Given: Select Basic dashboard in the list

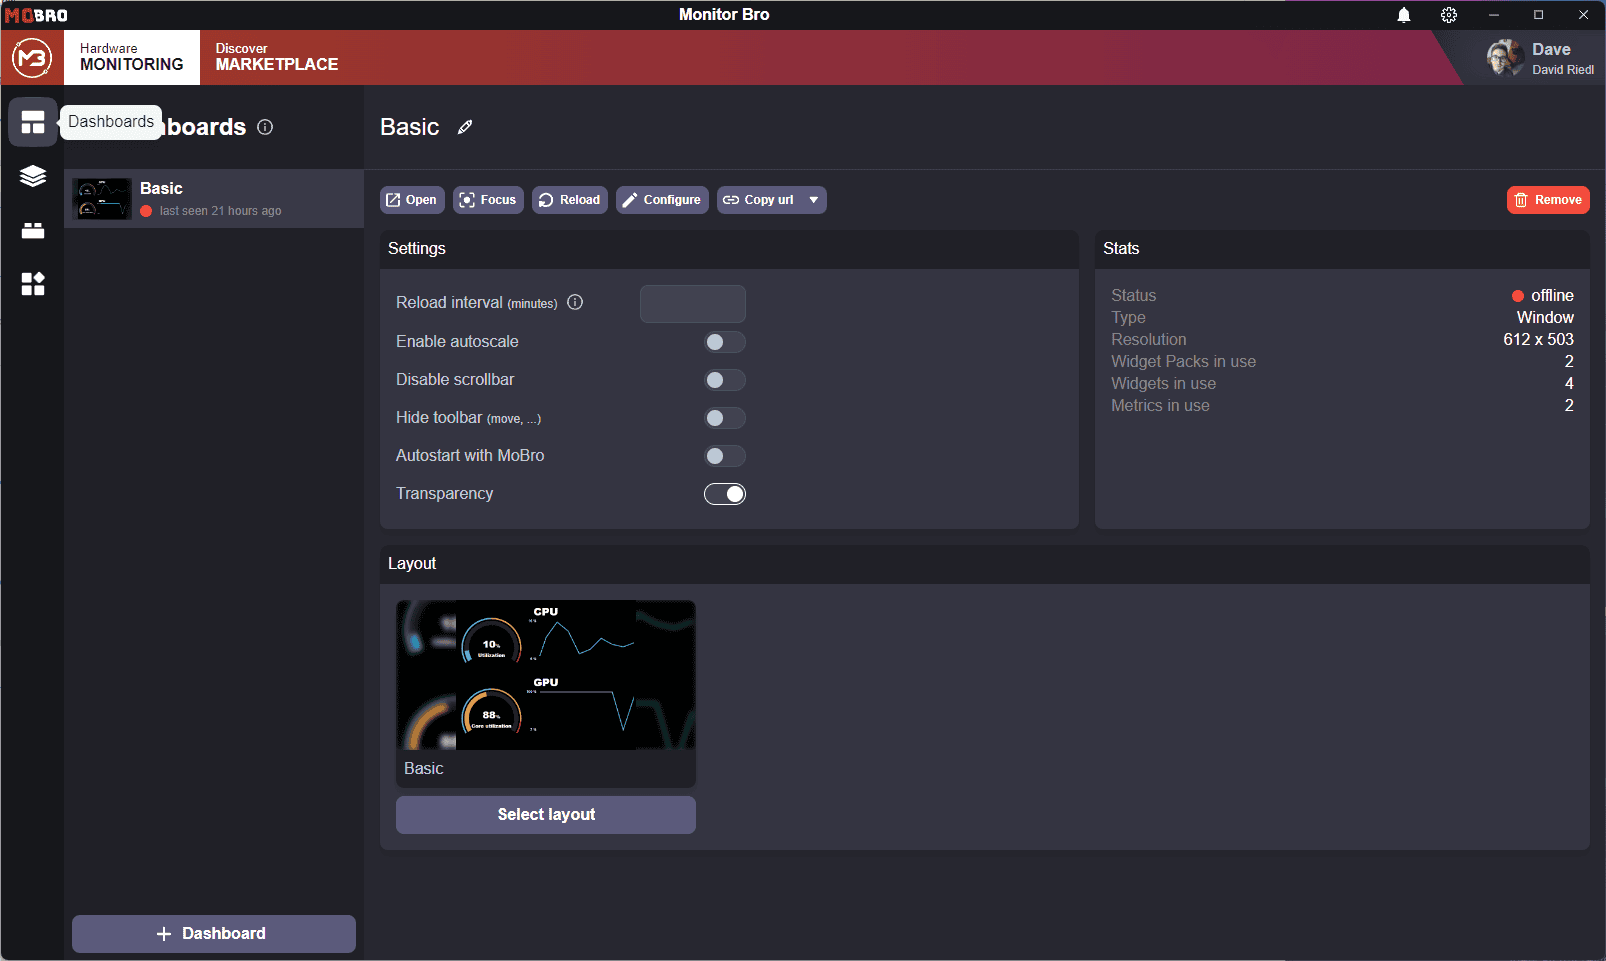Looking at the screenshot, I should (214, 198).
